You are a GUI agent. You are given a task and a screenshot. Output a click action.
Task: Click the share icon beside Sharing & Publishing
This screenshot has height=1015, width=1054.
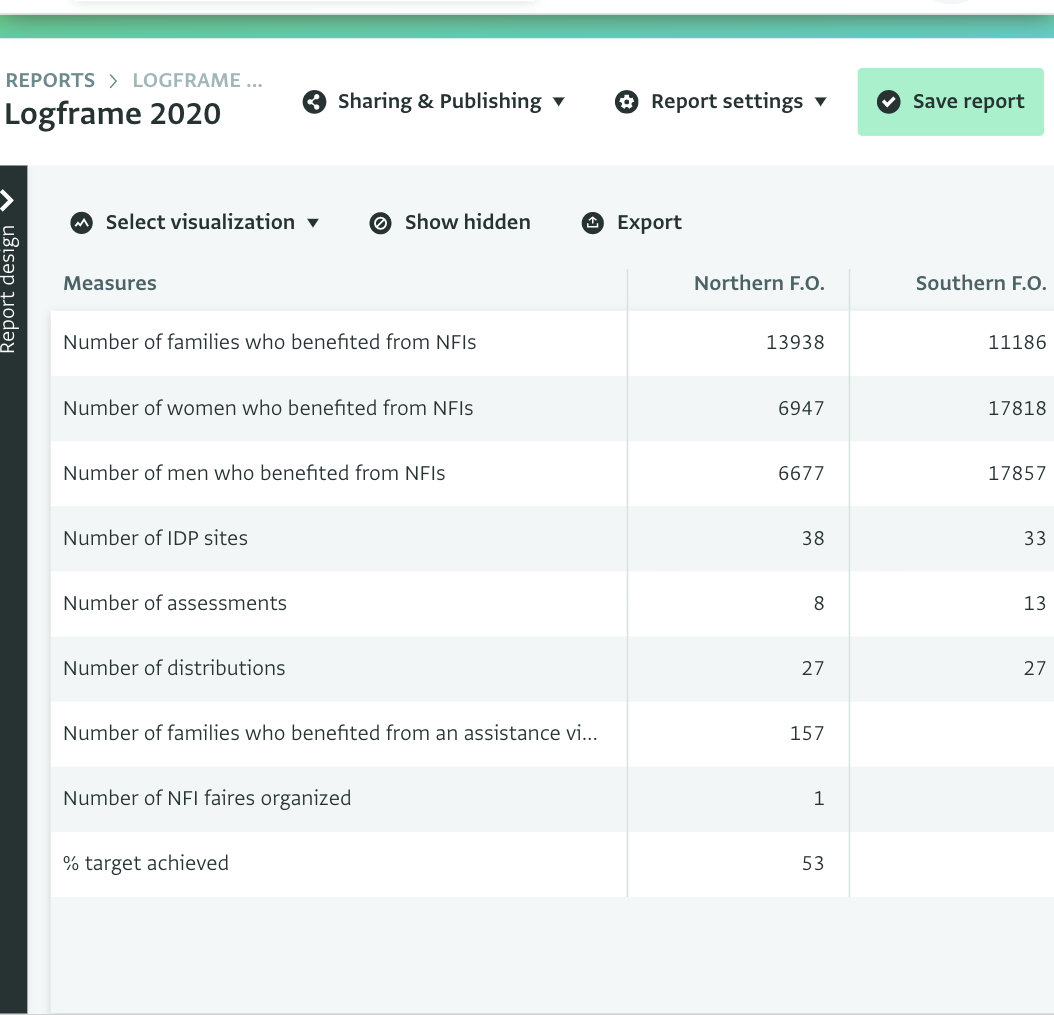click(314, 102)
